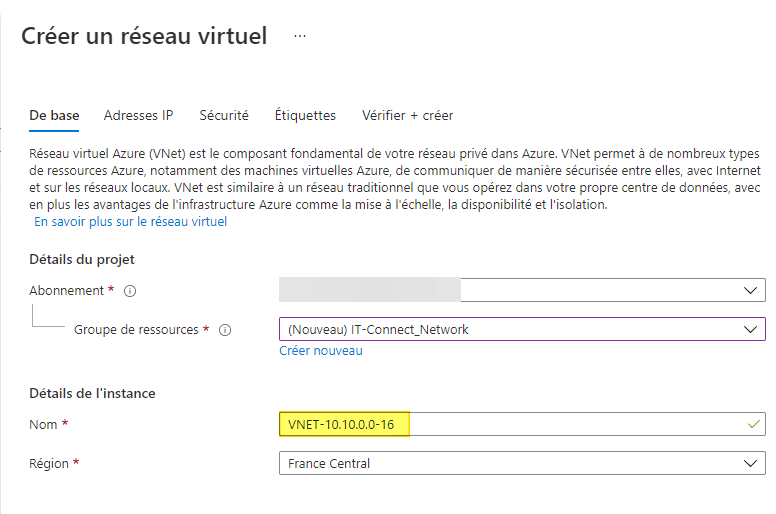Open the more options ellipsis beside the title
The image size is (776, 514).
click(x=300, y=36)
